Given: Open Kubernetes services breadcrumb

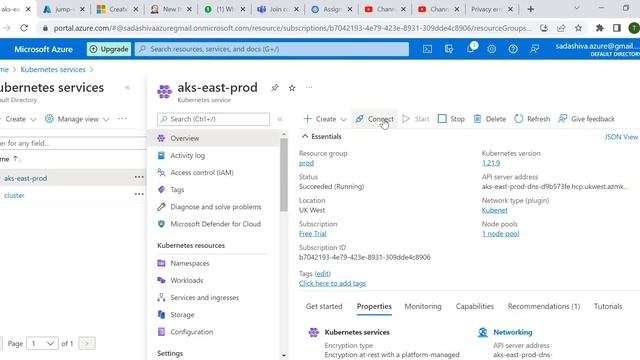Looking at the screenshot, I should click(x=53, y=69).
